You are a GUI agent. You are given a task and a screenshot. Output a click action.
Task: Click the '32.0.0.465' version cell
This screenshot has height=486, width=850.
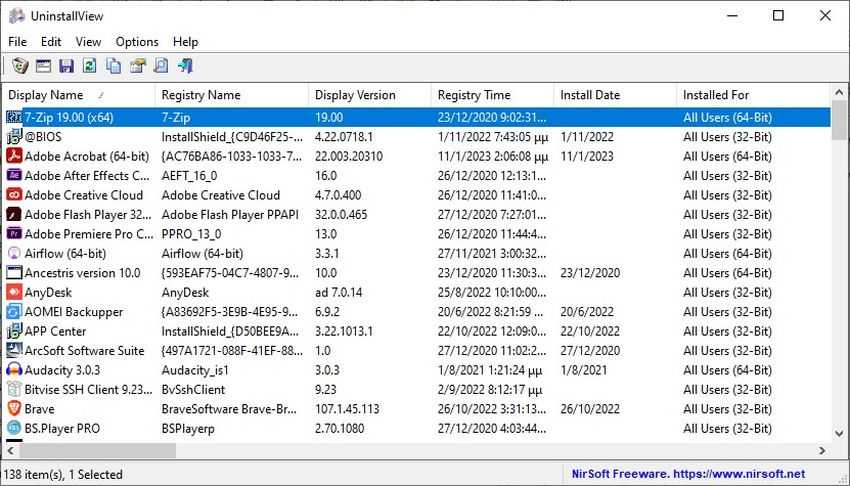[x=341, y=215]
